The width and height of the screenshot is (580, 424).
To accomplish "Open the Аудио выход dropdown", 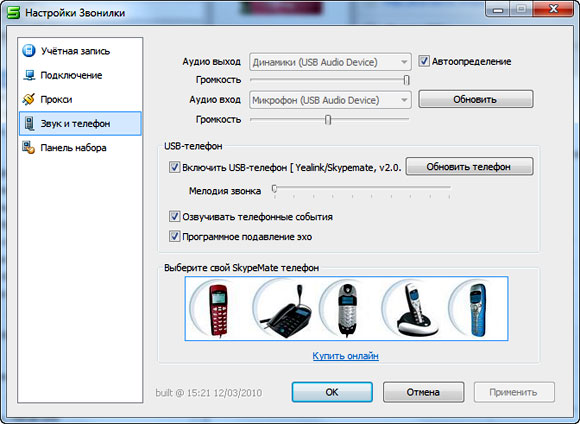I will click(330, 62).
